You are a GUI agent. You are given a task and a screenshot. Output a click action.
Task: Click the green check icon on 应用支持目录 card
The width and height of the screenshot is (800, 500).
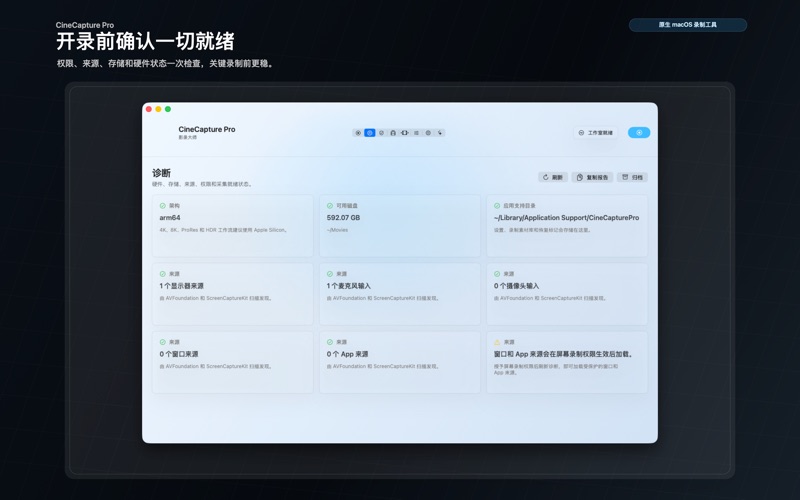pyautogui.click(x=497, y=206)
